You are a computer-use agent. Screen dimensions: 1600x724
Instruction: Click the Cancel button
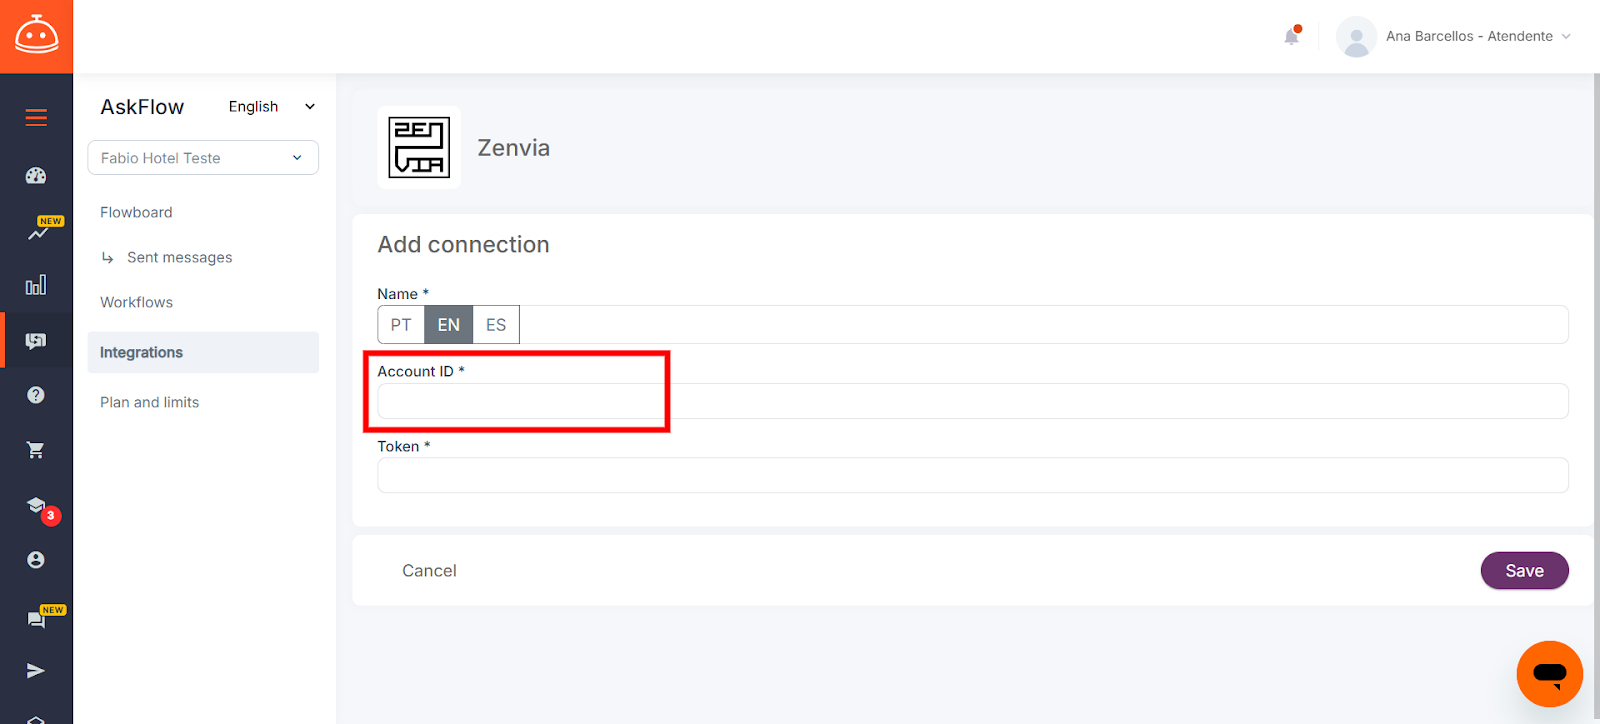pyautogui.click(x=429, y=571)
